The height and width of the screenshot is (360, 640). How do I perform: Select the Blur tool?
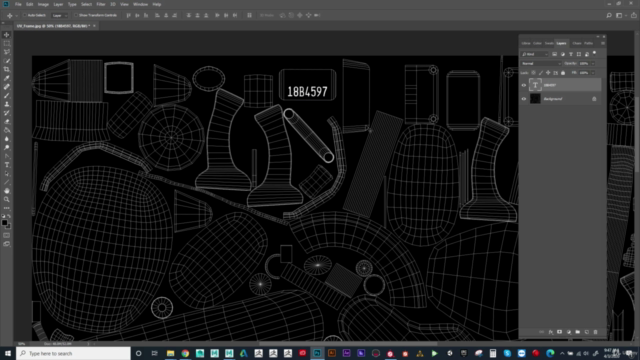pos(7,139)
